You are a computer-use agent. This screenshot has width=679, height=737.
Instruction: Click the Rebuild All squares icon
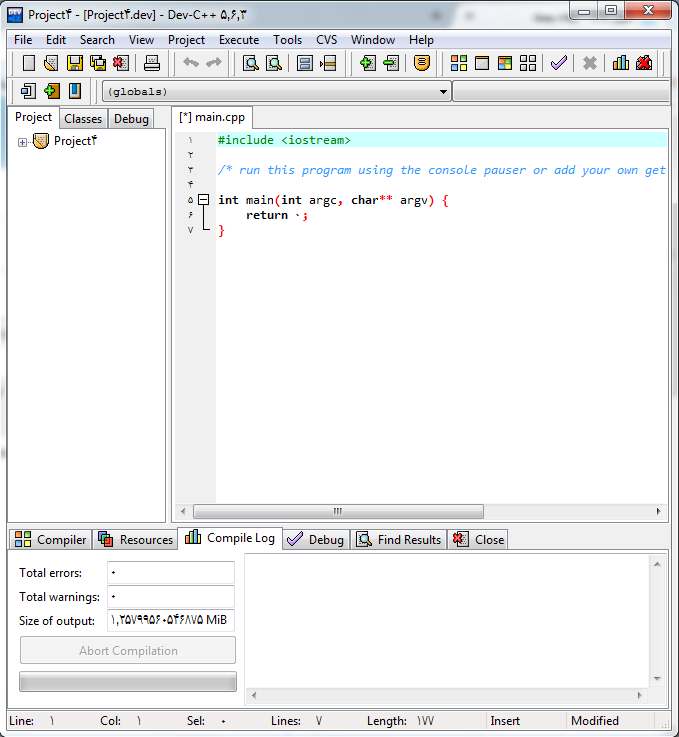(x=528, y=63)
